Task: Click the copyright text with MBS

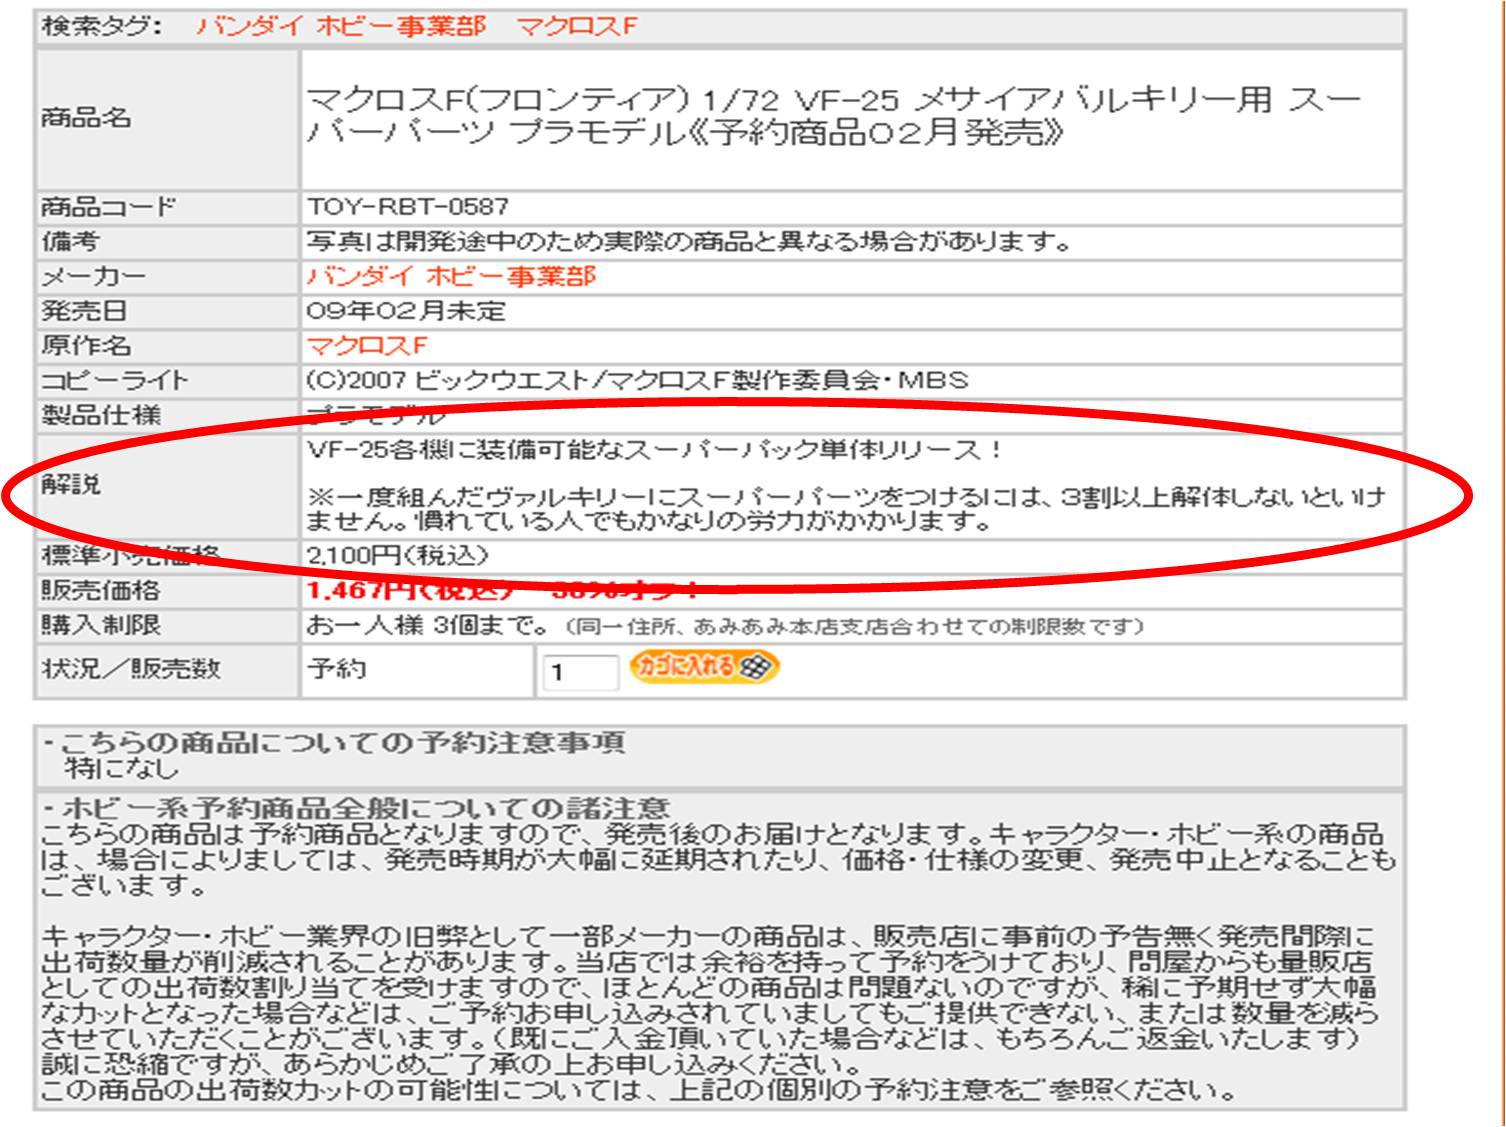Action: [637, 380]
